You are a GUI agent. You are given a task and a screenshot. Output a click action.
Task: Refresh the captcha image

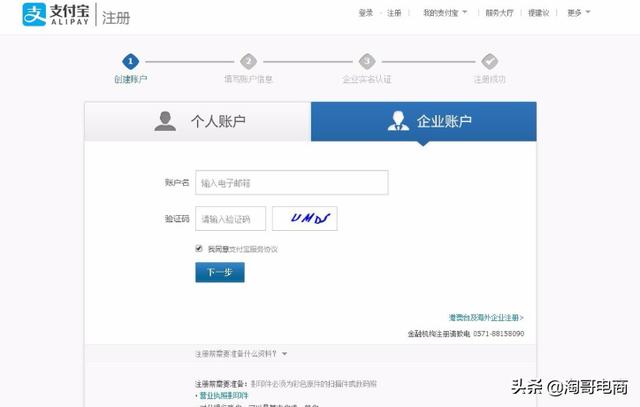(x=305, y=218)
